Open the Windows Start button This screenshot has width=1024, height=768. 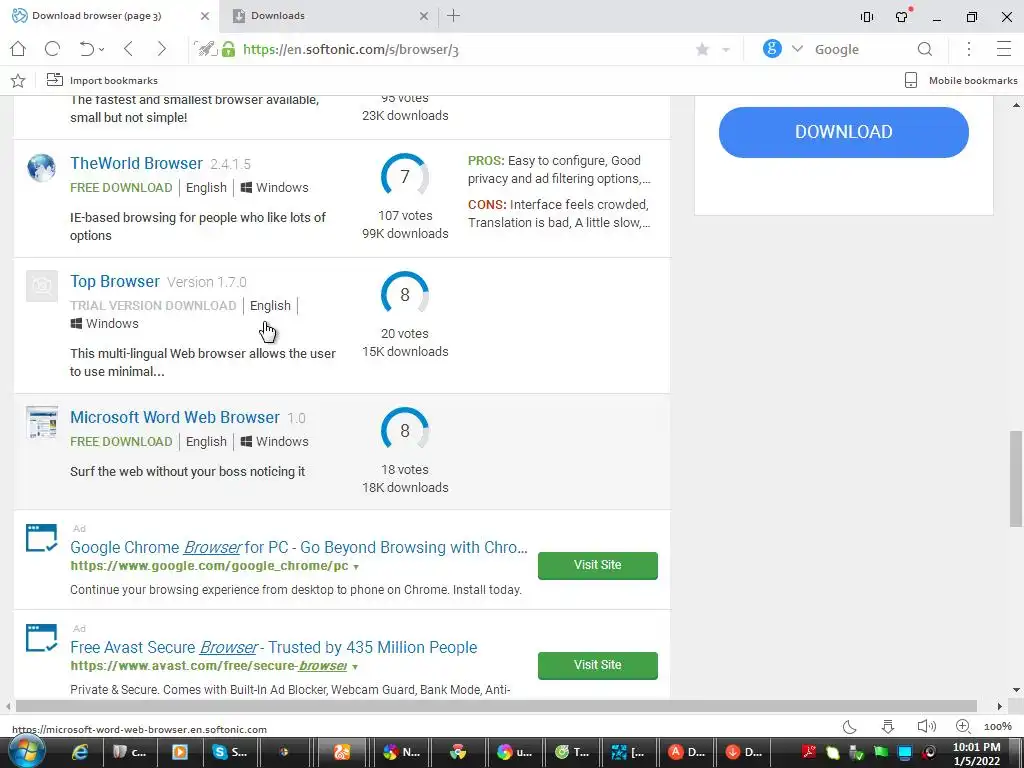click(26, 752)
